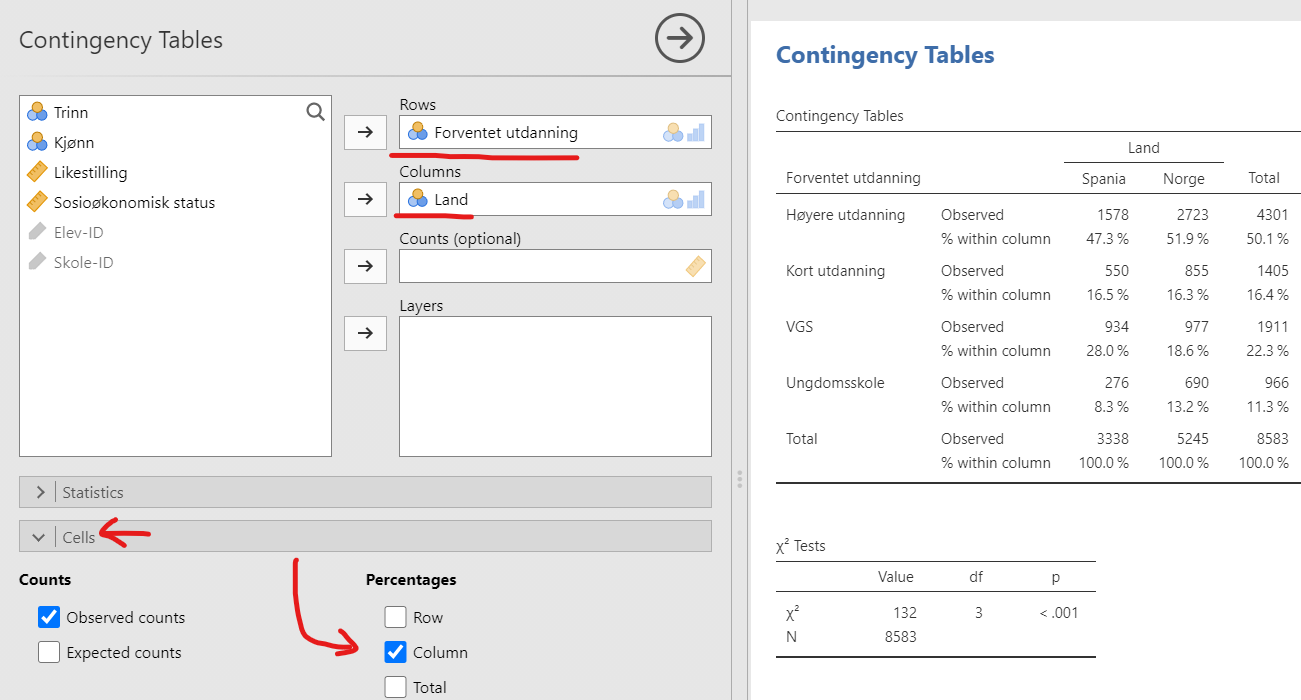Click the run analysis arrow circle icon
Screen dimensions: 1301x700
click(680, 39)
